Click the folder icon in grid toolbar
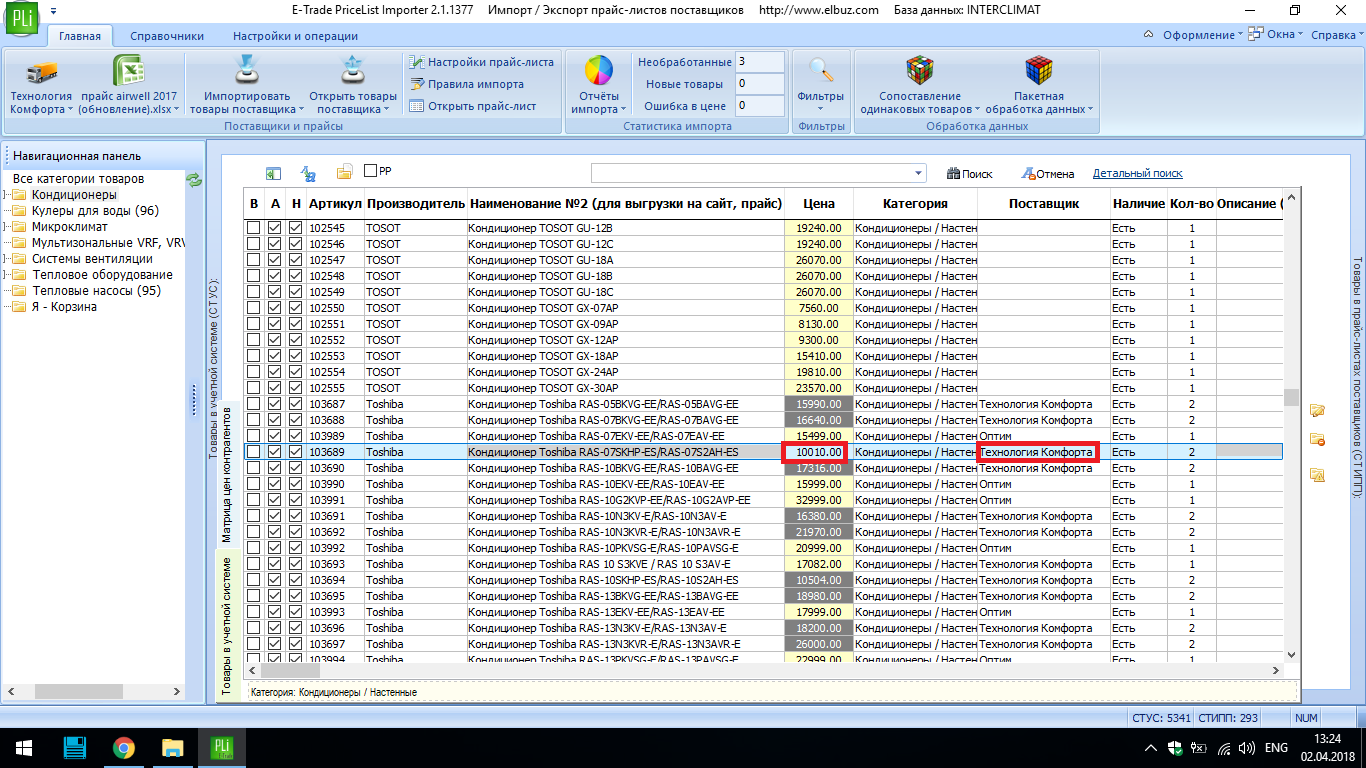This screenshot has height=768, width=1366. click(x=344, y=173)
